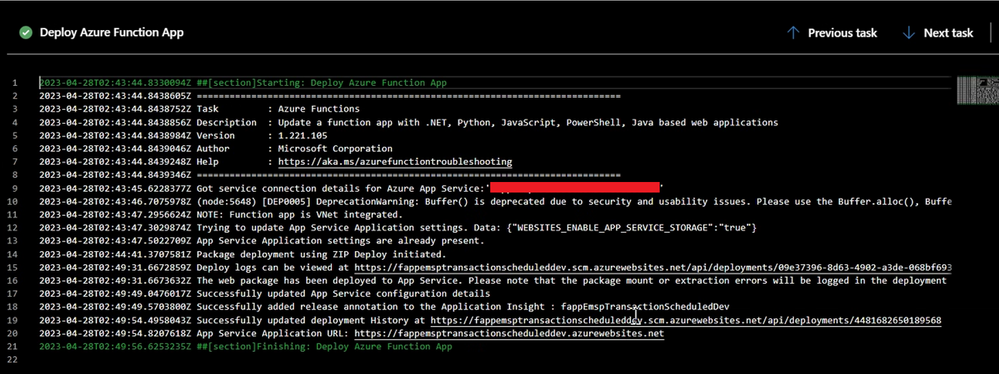
Task: Open the aka.ms azurefunctiontroubleshooting help link
Action: pyautogui.click(x=395, y=162)
